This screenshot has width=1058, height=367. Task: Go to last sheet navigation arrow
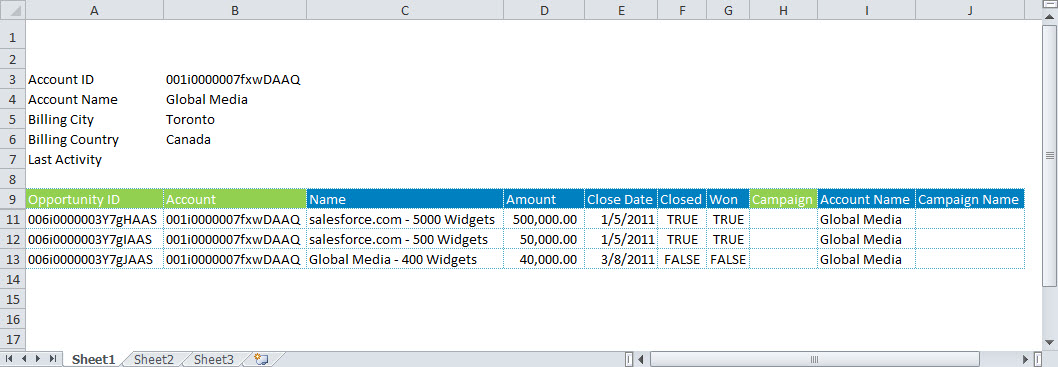click(52, 360)
